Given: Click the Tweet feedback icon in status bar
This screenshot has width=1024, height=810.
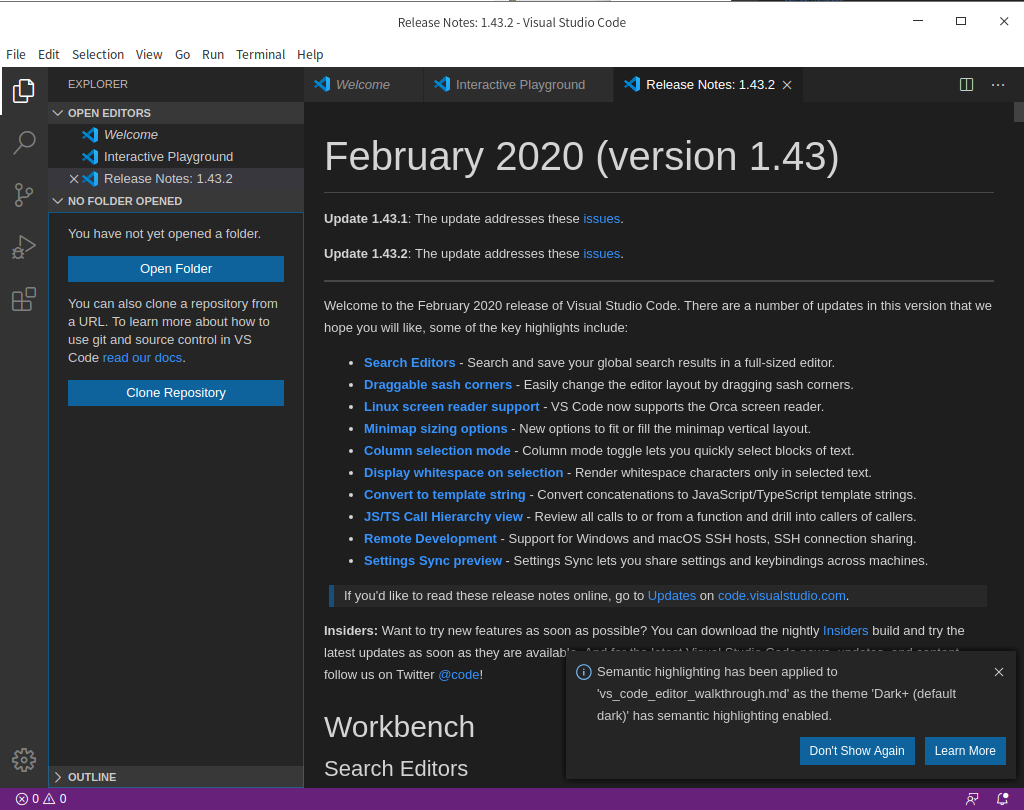Looking at the screenshot, I should pos(971,798).
